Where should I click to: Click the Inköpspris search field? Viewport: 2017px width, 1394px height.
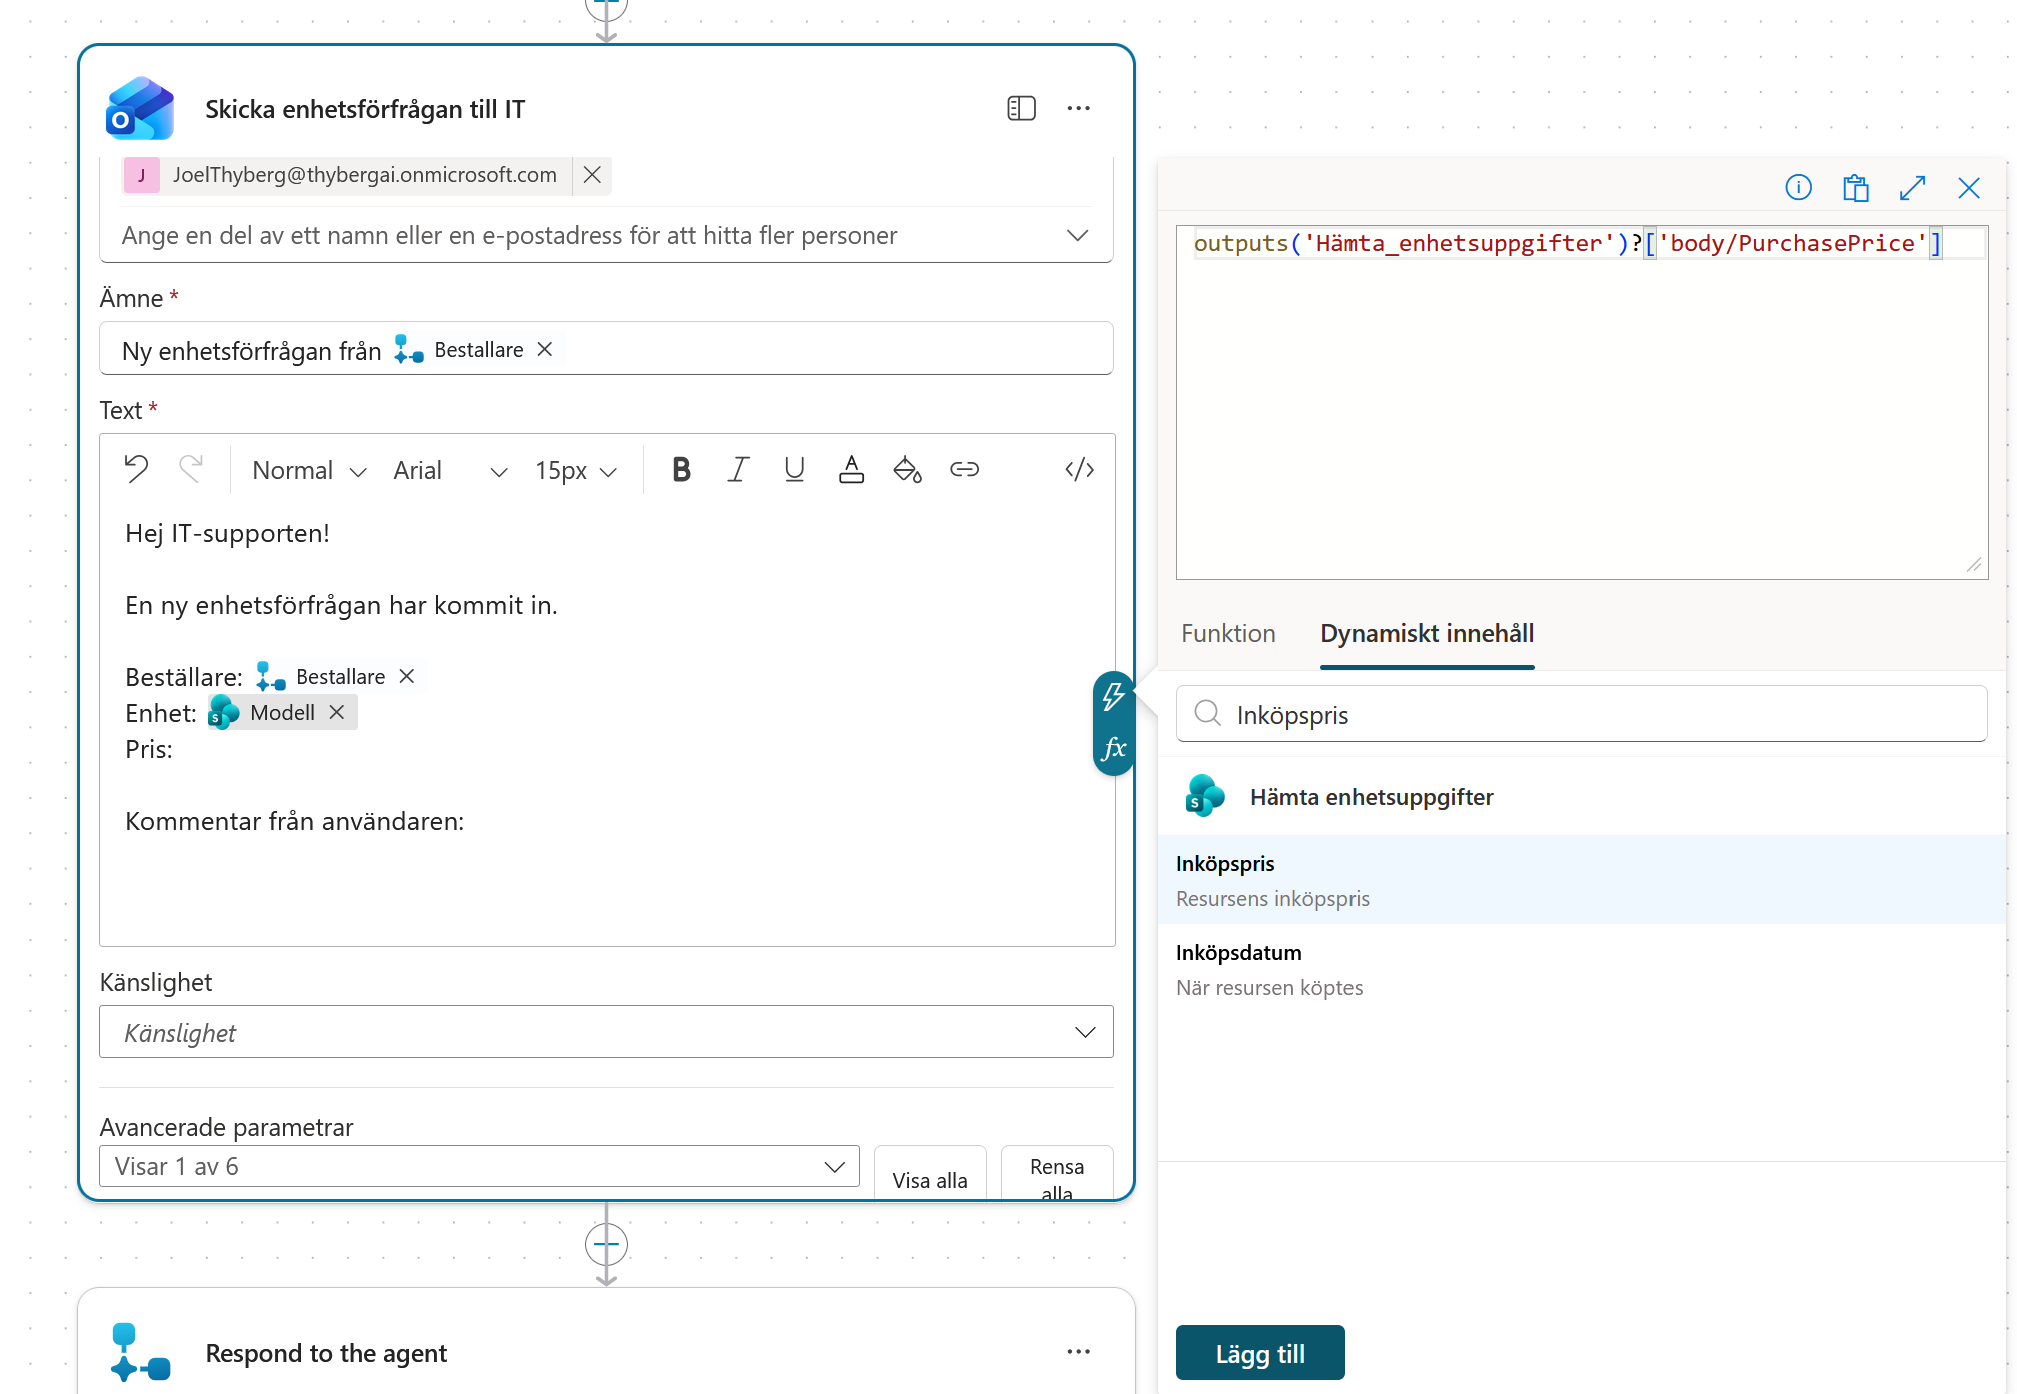point(1581,714)
